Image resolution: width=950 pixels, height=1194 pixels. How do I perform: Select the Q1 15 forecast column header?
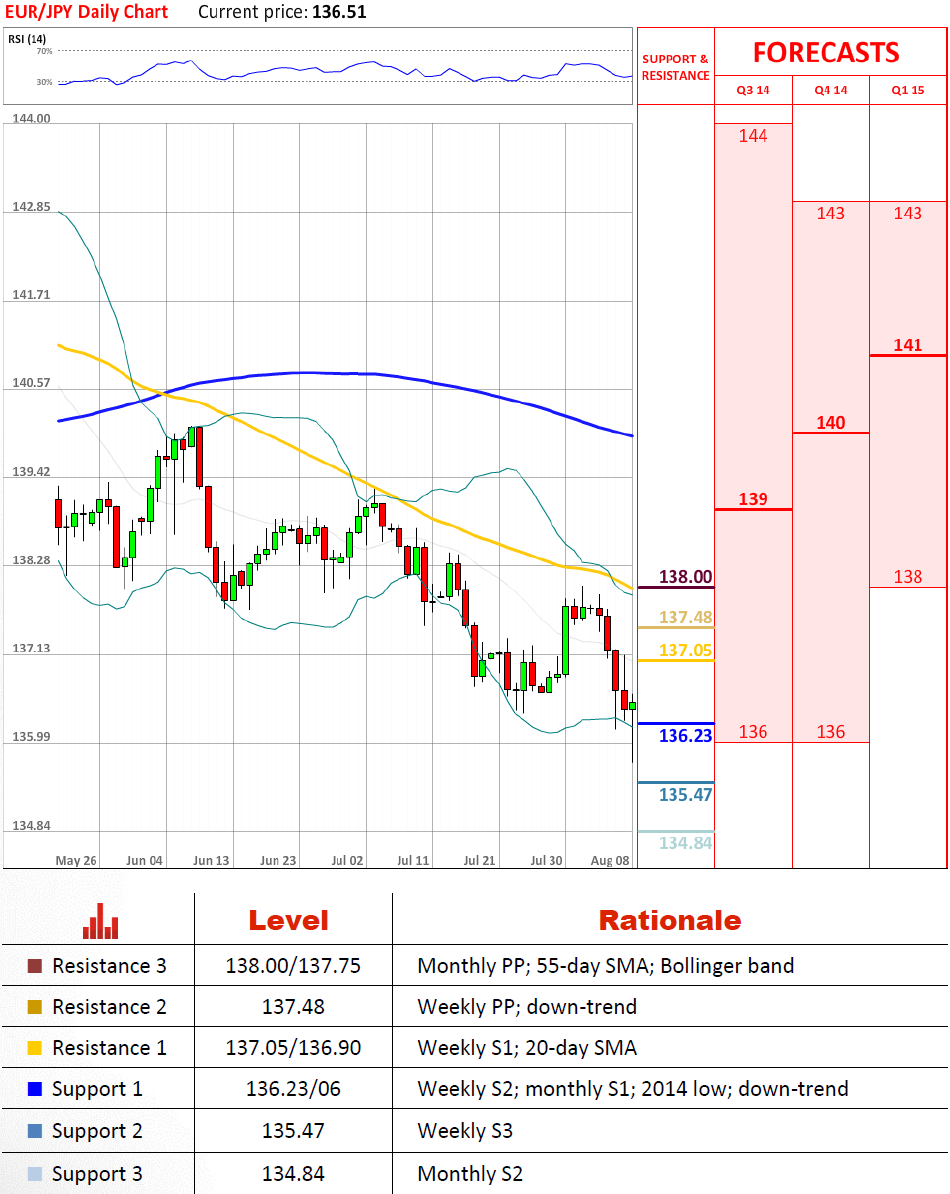(x=907, y=90)
